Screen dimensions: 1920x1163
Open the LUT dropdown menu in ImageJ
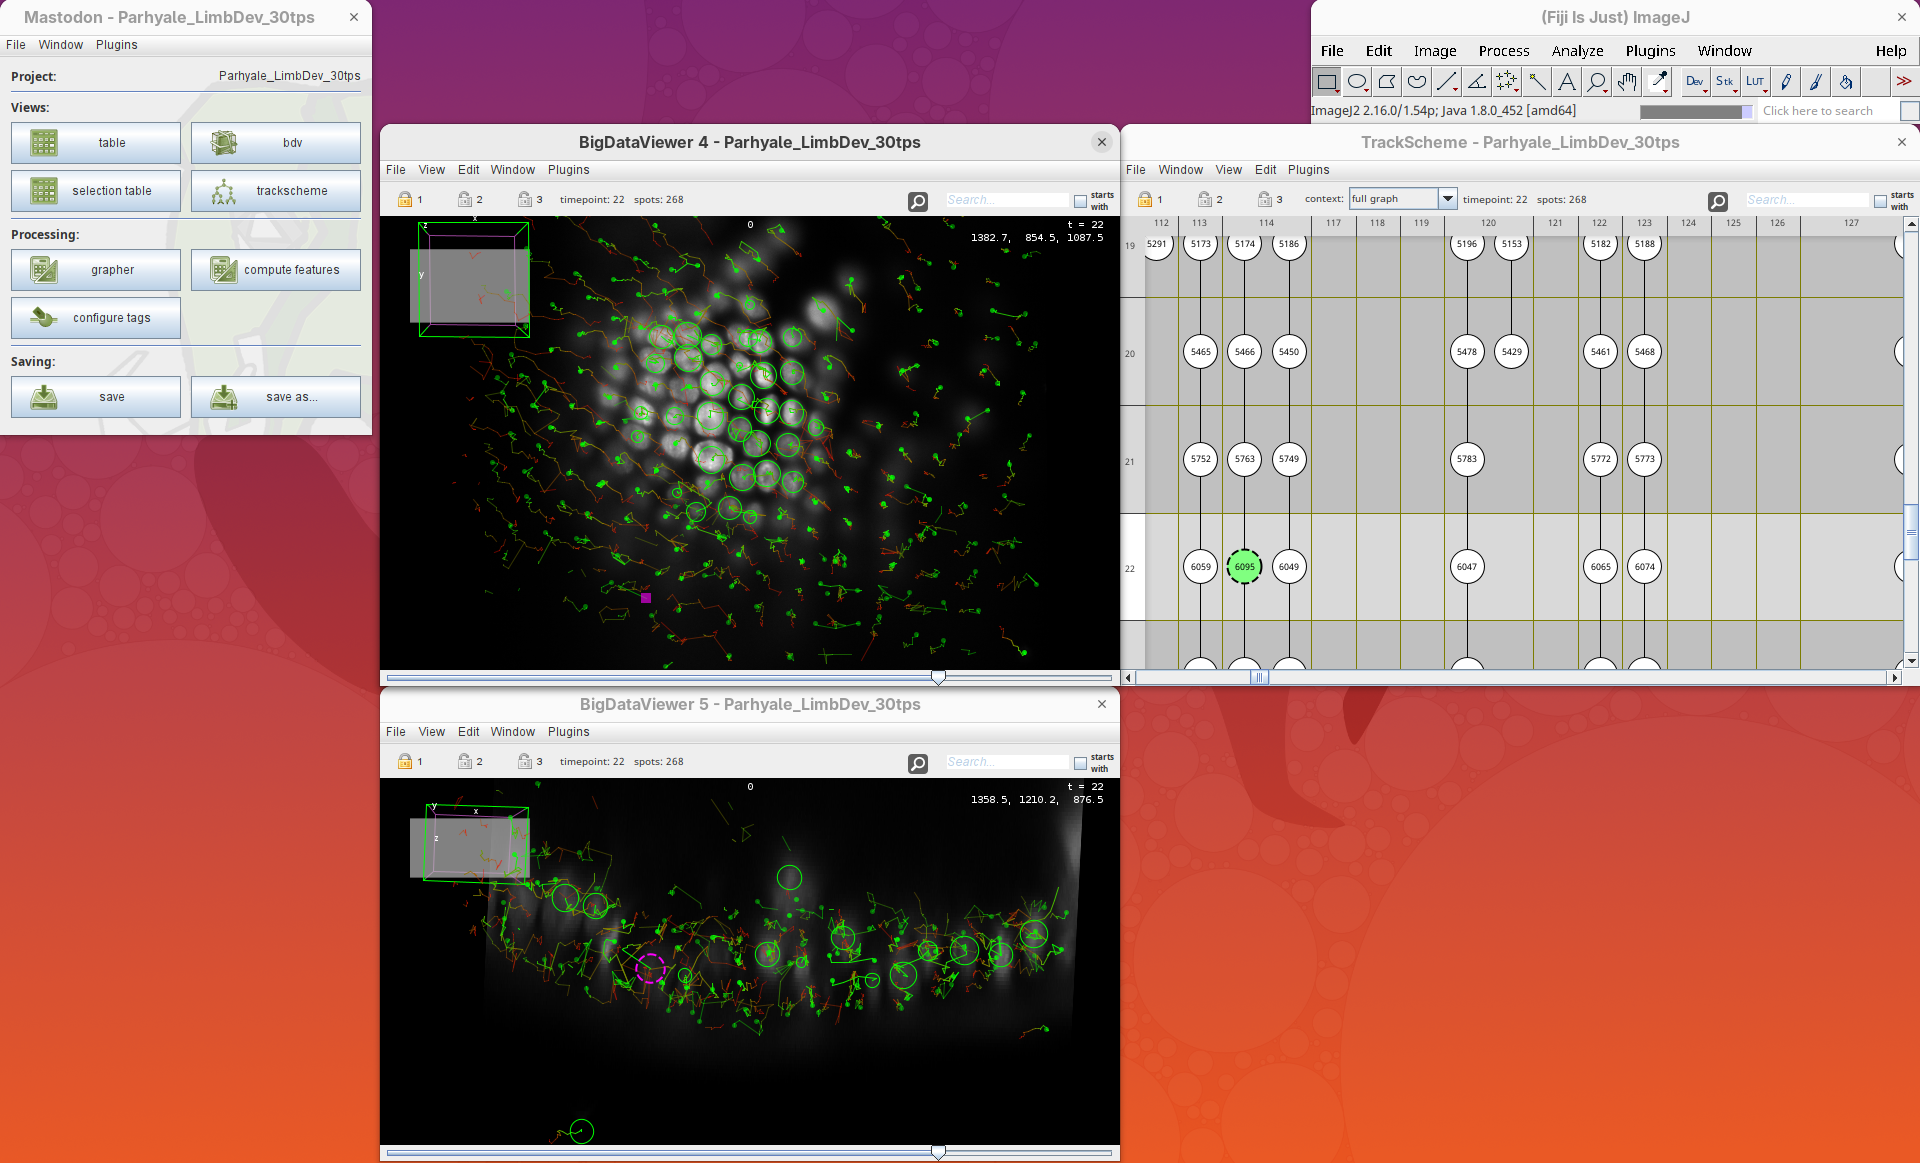(1756, 82)
